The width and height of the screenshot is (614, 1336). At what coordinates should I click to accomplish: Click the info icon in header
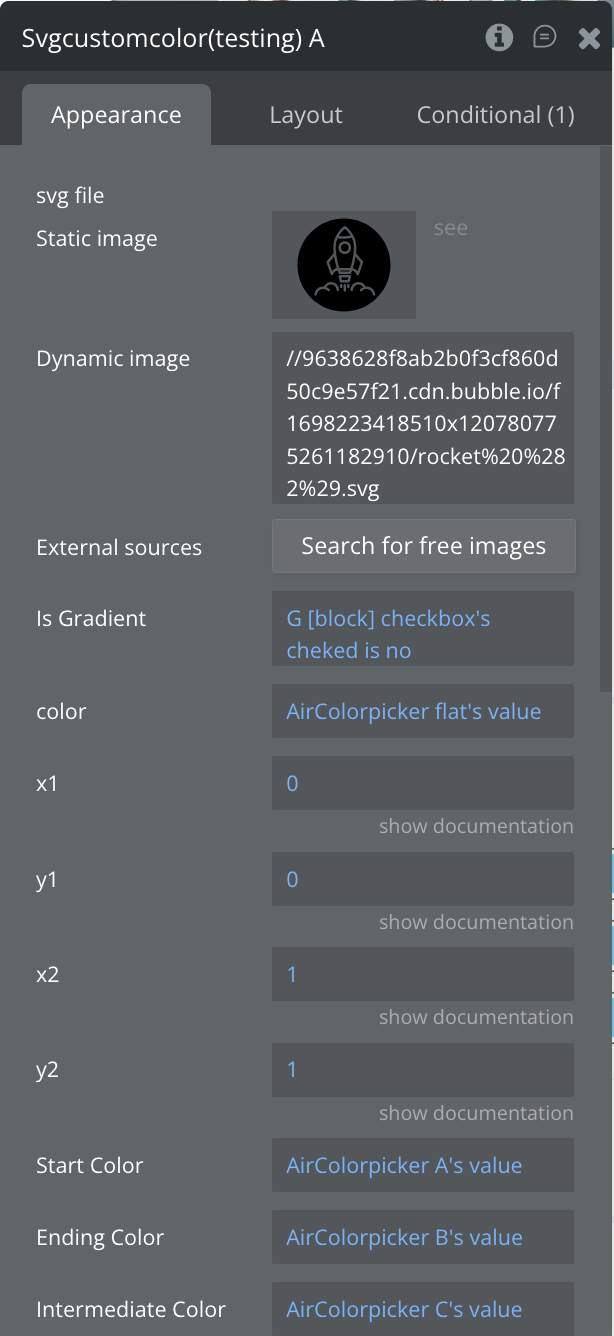(x=499, y=38)
